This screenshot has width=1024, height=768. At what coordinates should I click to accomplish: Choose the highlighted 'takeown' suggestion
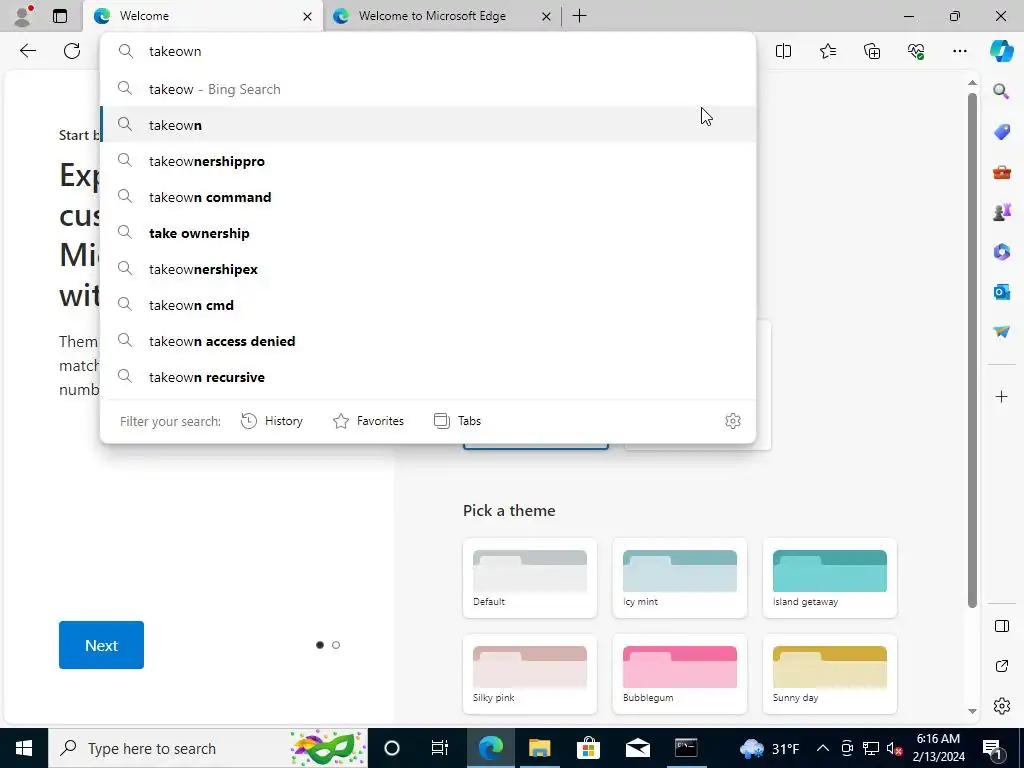[428, 125]
